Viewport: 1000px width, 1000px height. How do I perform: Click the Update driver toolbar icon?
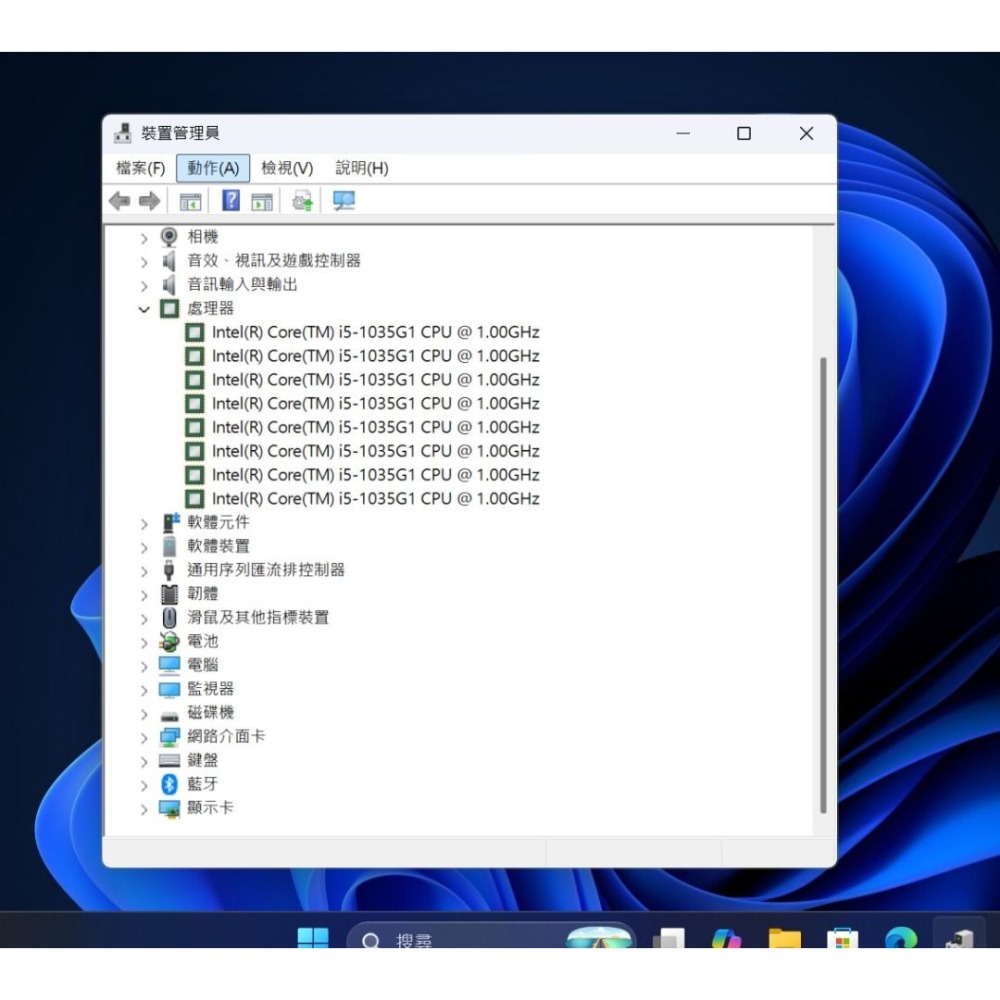tap(303, 202)
